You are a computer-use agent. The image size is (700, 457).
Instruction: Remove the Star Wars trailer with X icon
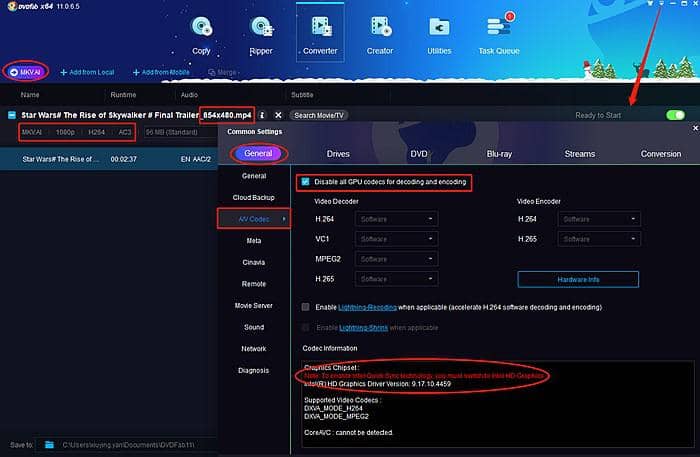coord(277,115)
